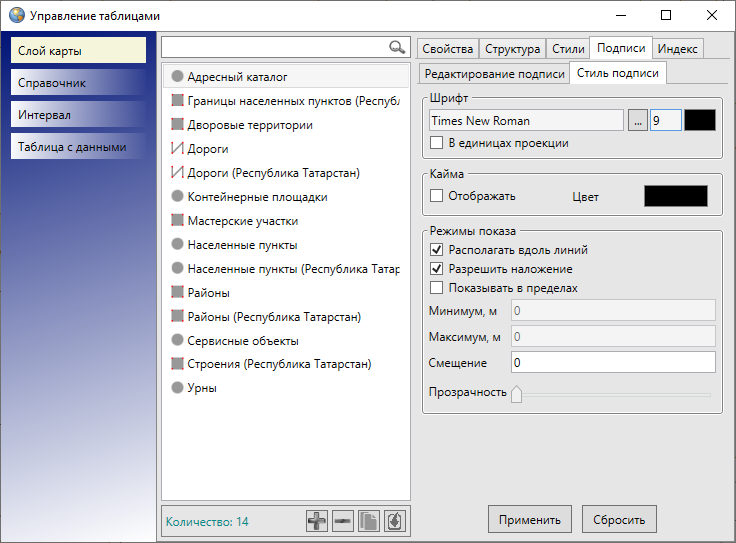Image resolution: width=736 pixels, height=543 pixels.
Task: Open the Справочник category in sidebar
Action: click(x=79, y=83)
